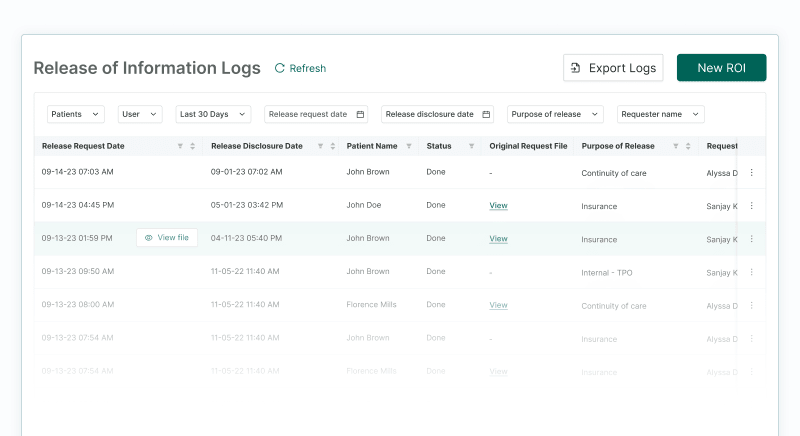Open View link in 09-13-23 01:59 PM row
Screen dimensions: 800x436
498,239
